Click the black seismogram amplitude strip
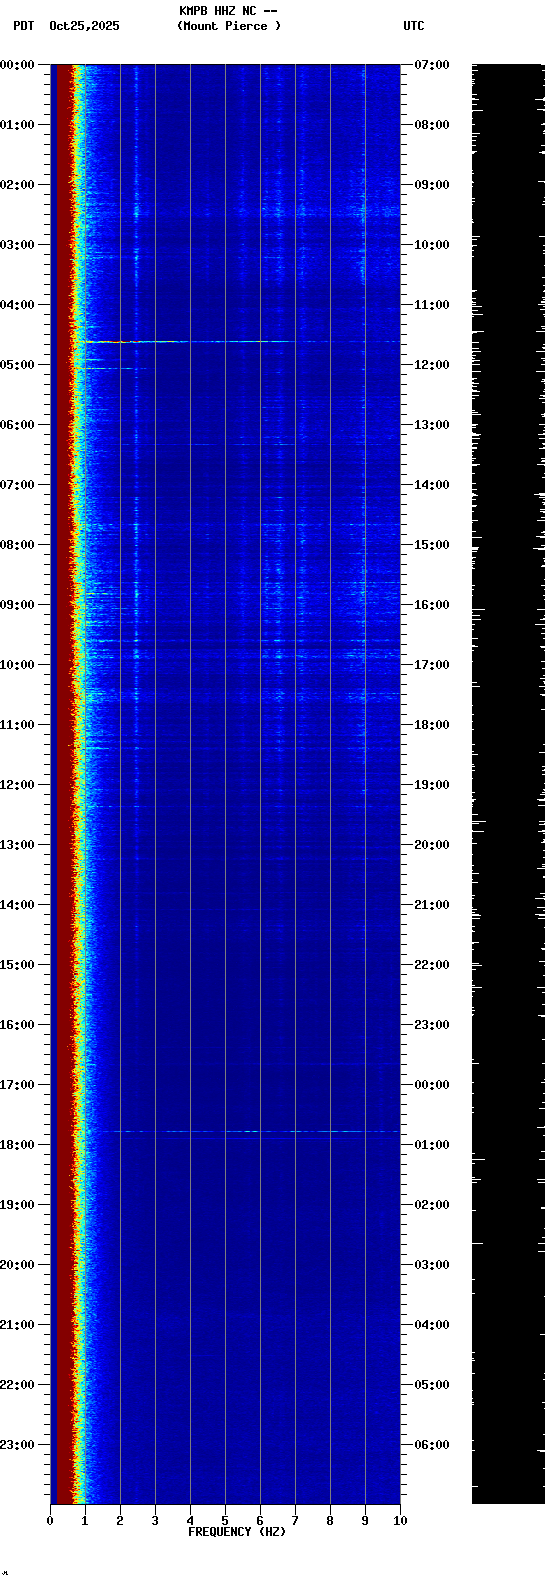 pyautogui.click(x=508, y=784)
